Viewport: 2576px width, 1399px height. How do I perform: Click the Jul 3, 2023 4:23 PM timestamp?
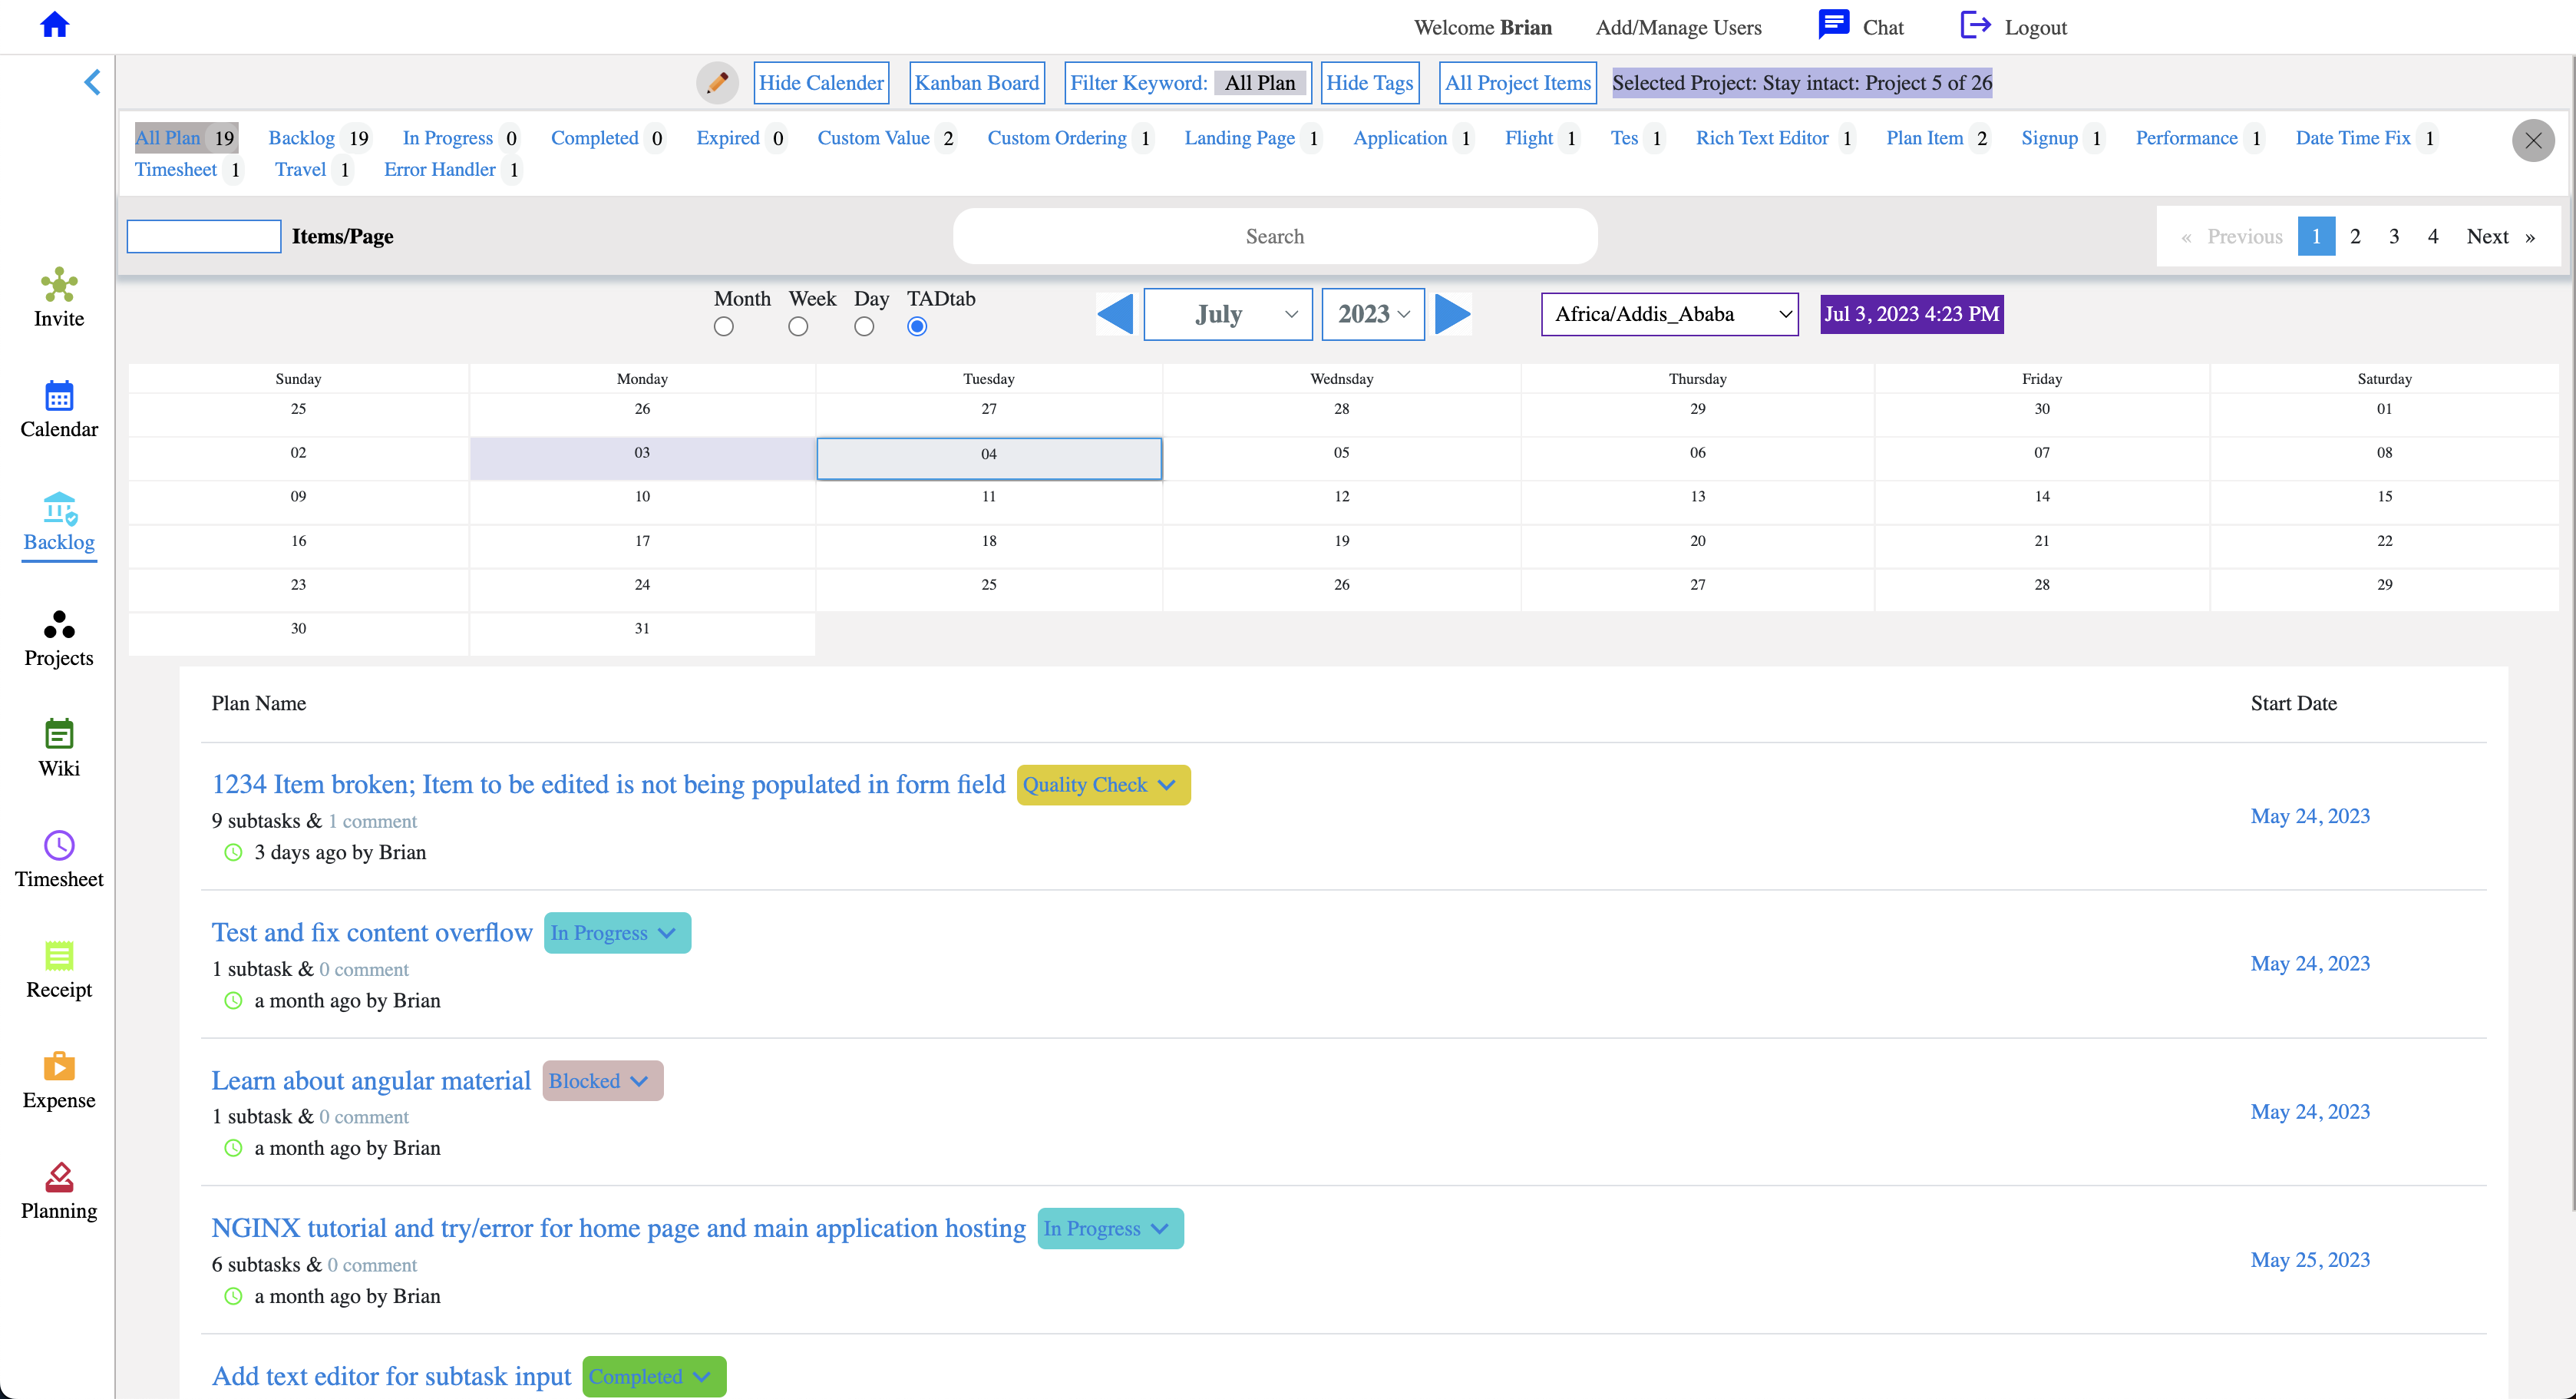[1912, 314]
